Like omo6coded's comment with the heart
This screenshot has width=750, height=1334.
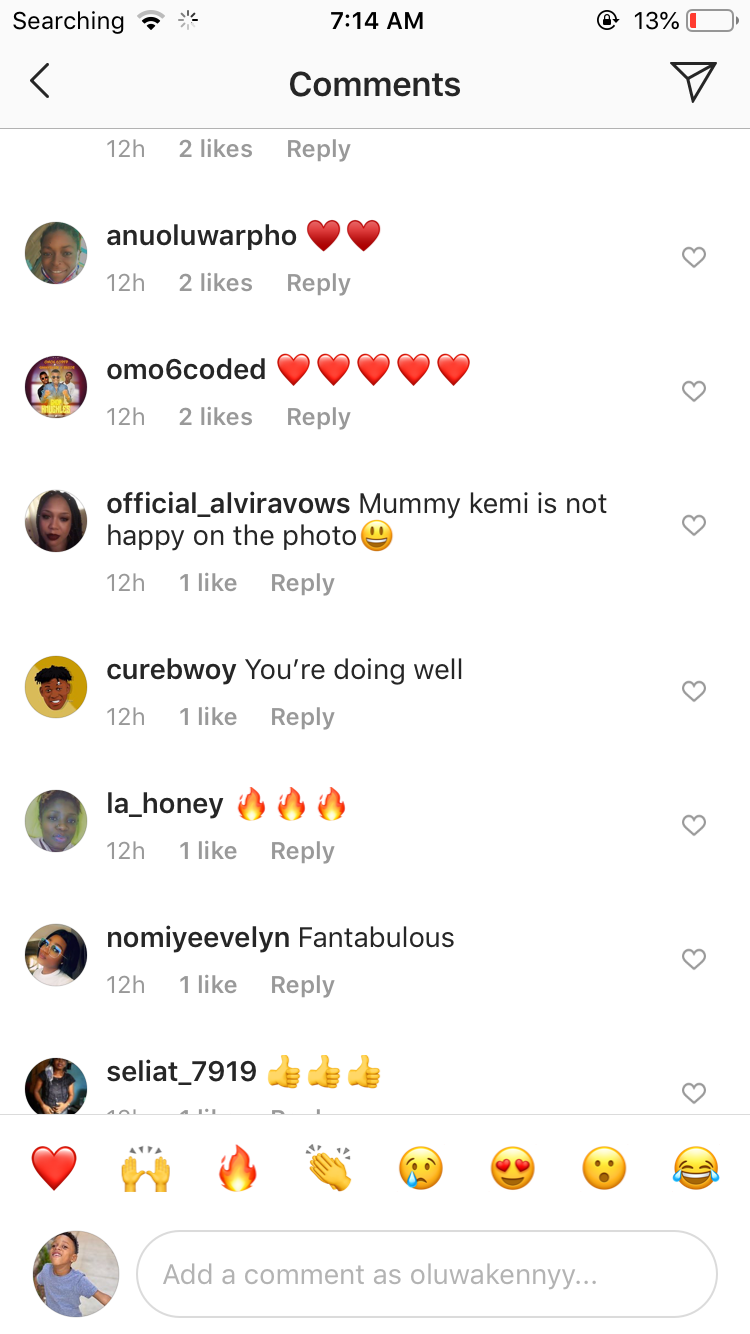pos(694,392)
